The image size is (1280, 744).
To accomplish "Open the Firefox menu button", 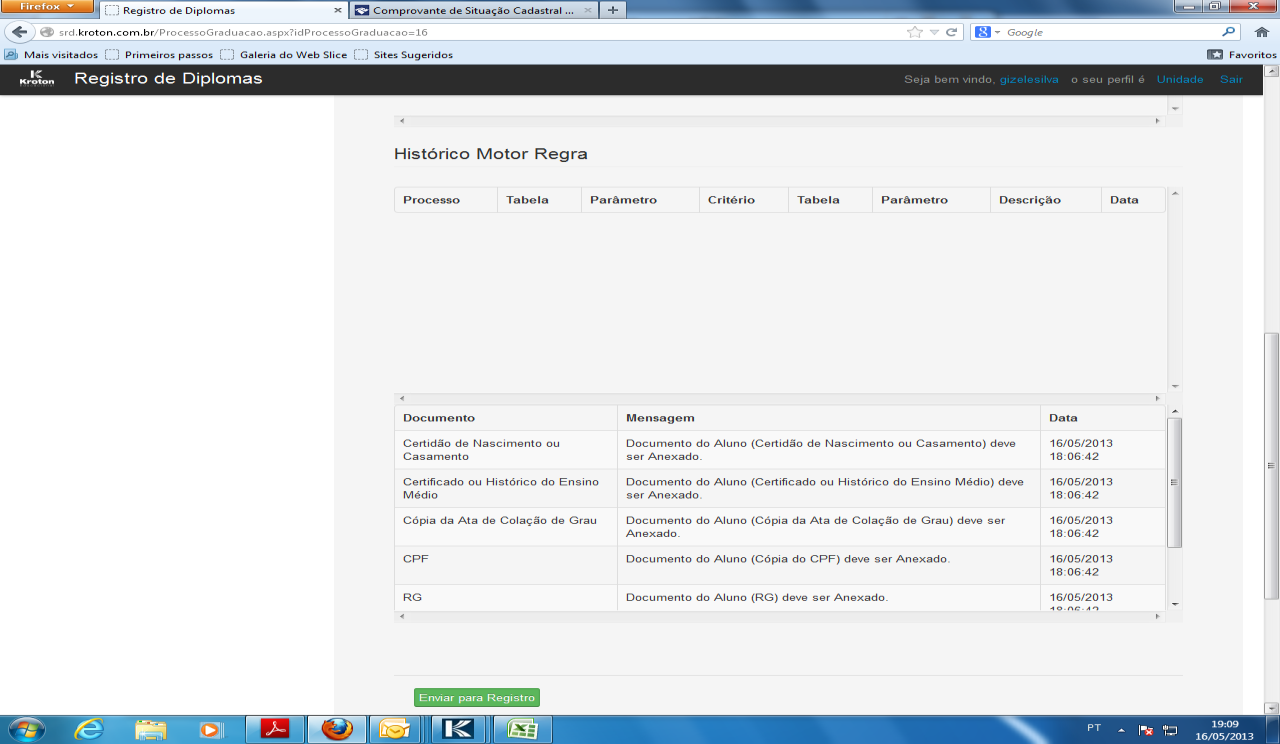I will pyautogui.click(x=48, y=7).
